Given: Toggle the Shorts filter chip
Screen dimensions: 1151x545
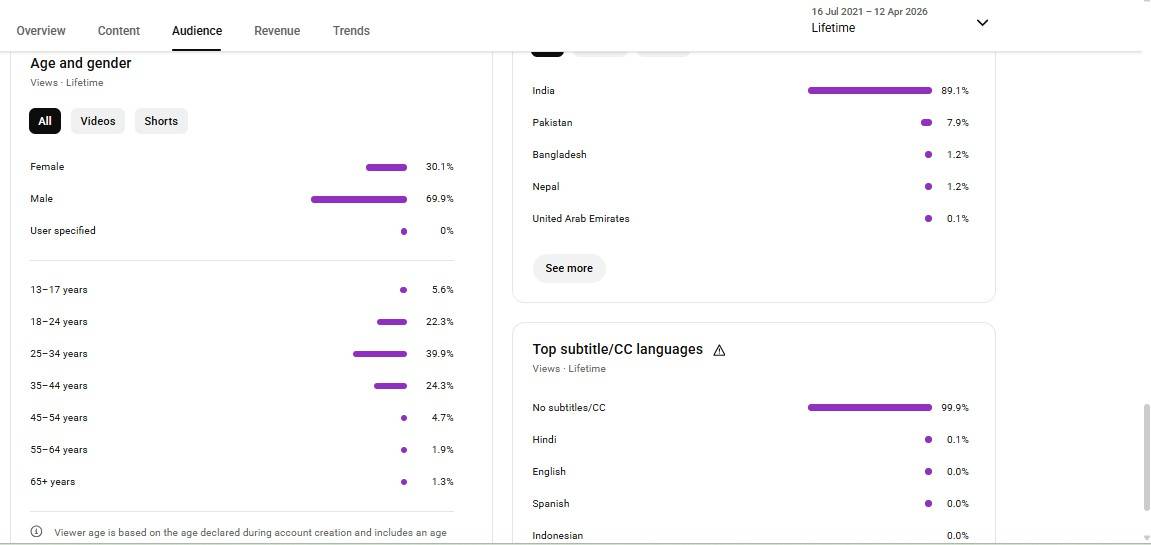Looking at the screenshot, I should 161,121.
